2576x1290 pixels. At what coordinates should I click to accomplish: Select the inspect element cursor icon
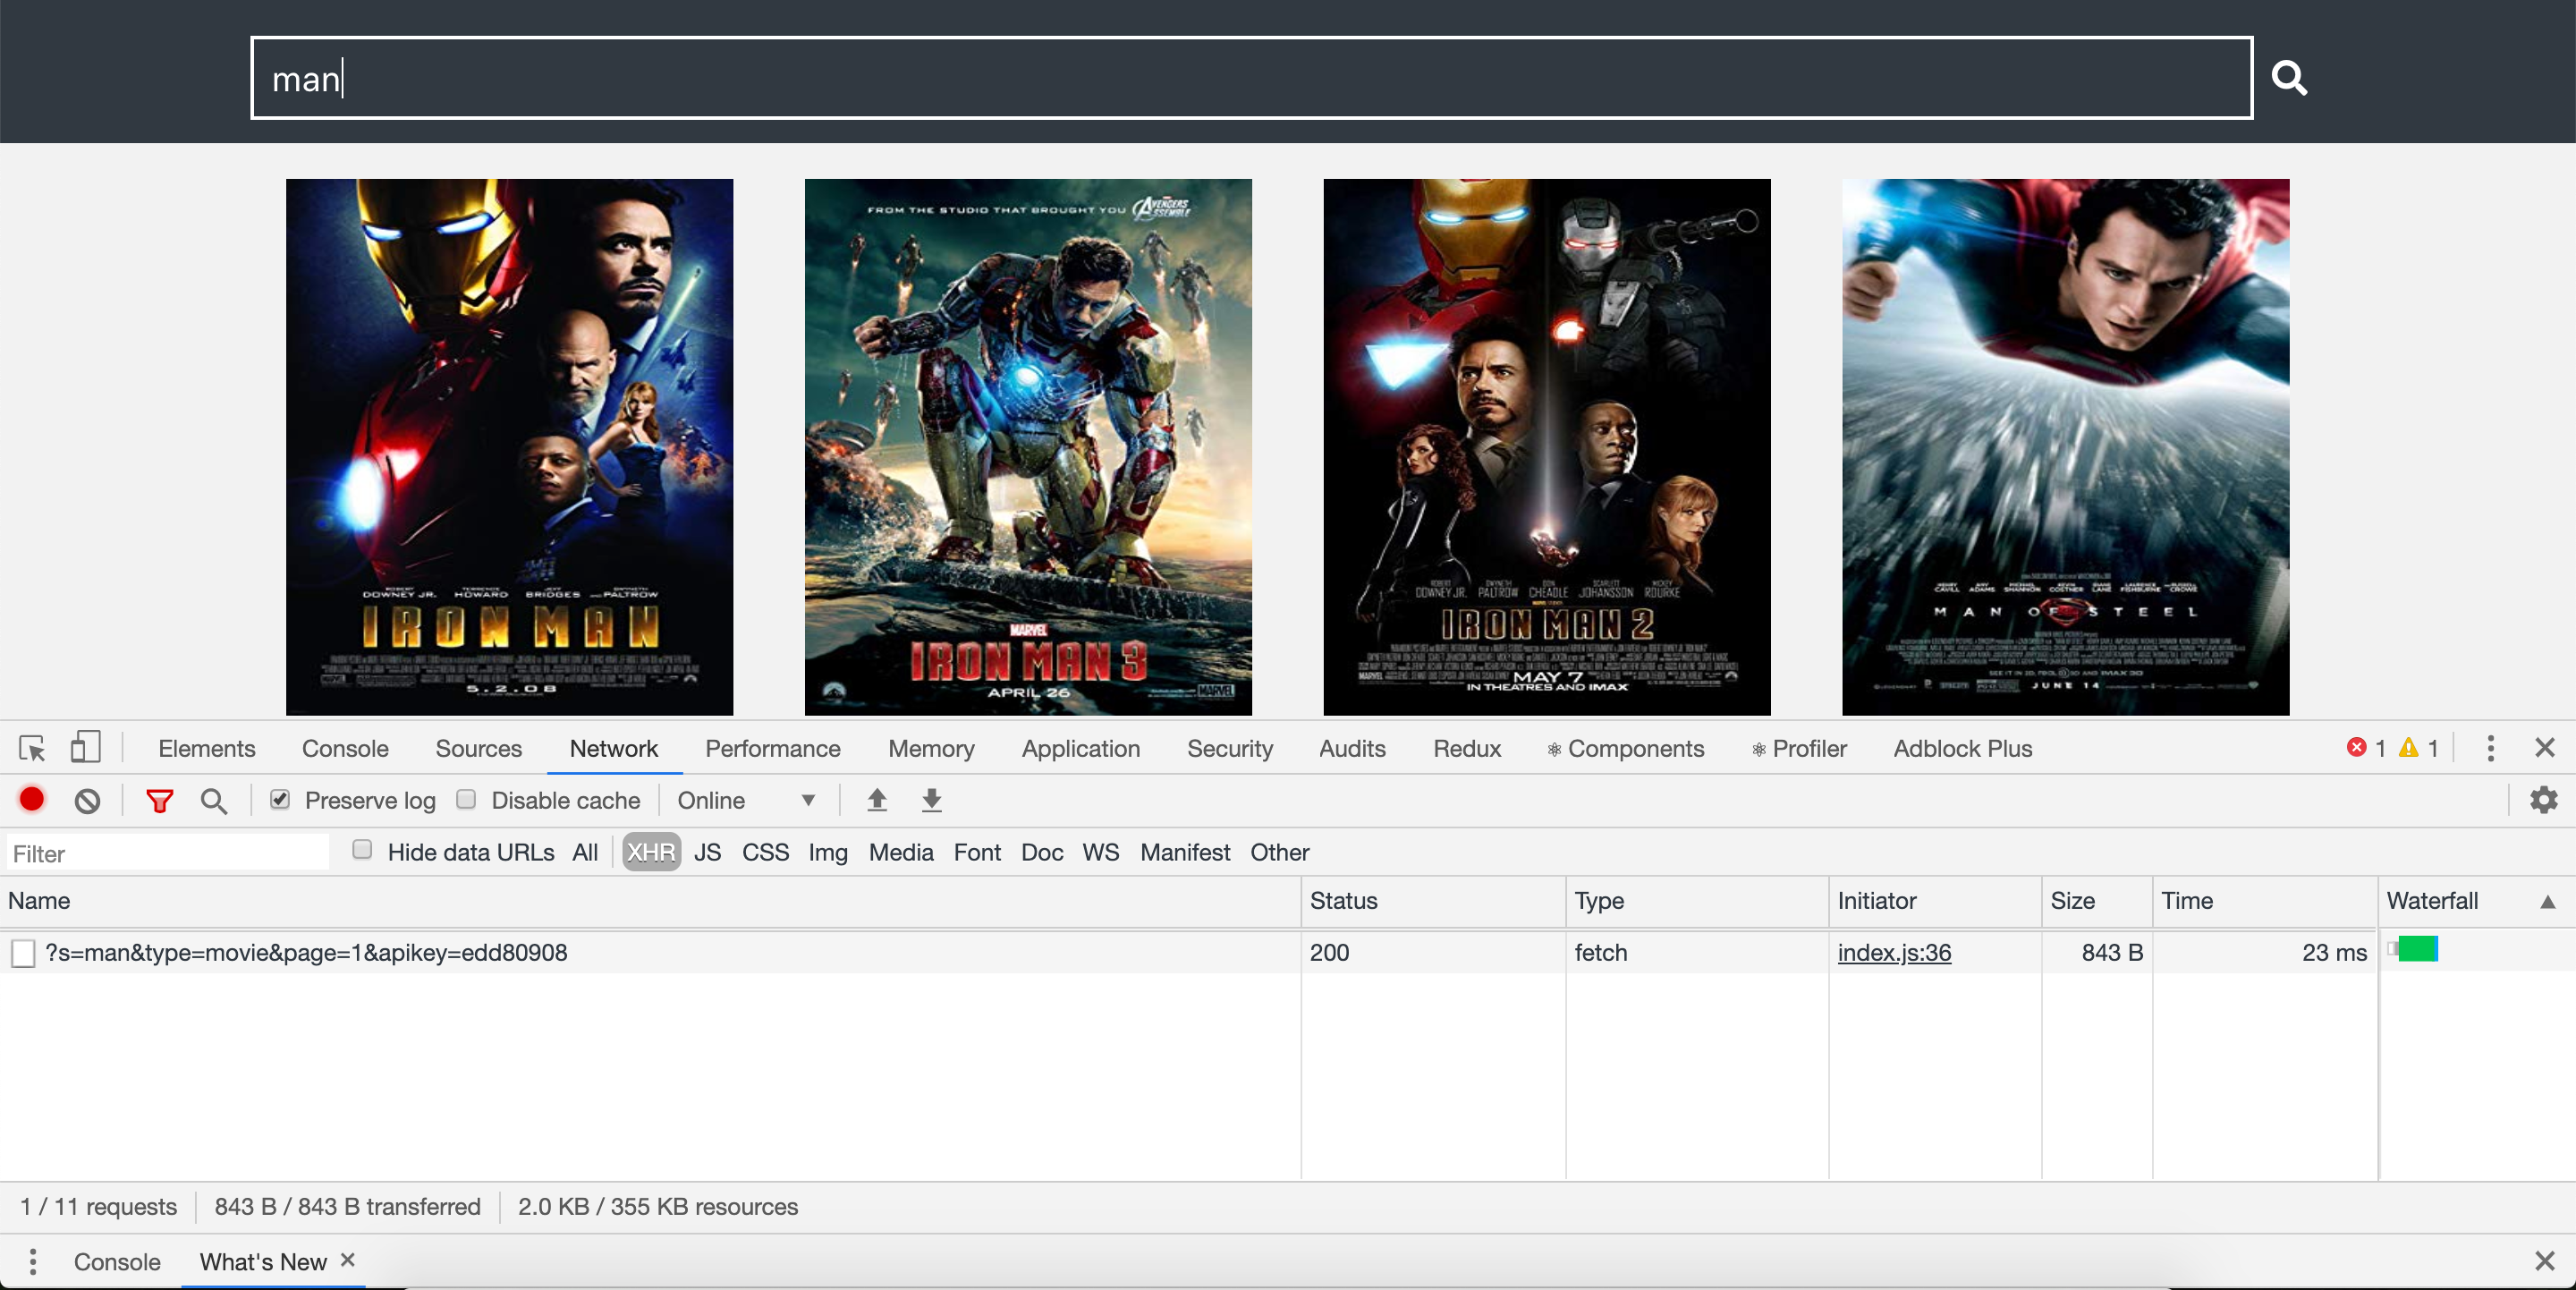pos(32,748)
